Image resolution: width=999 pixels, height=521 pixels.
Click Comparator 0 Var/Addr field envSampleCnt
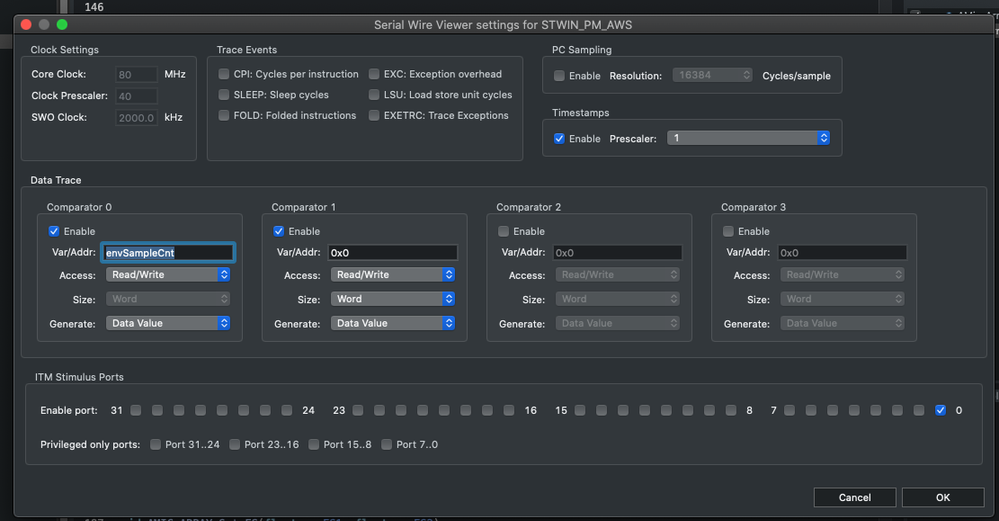click(x=168, y=253)
